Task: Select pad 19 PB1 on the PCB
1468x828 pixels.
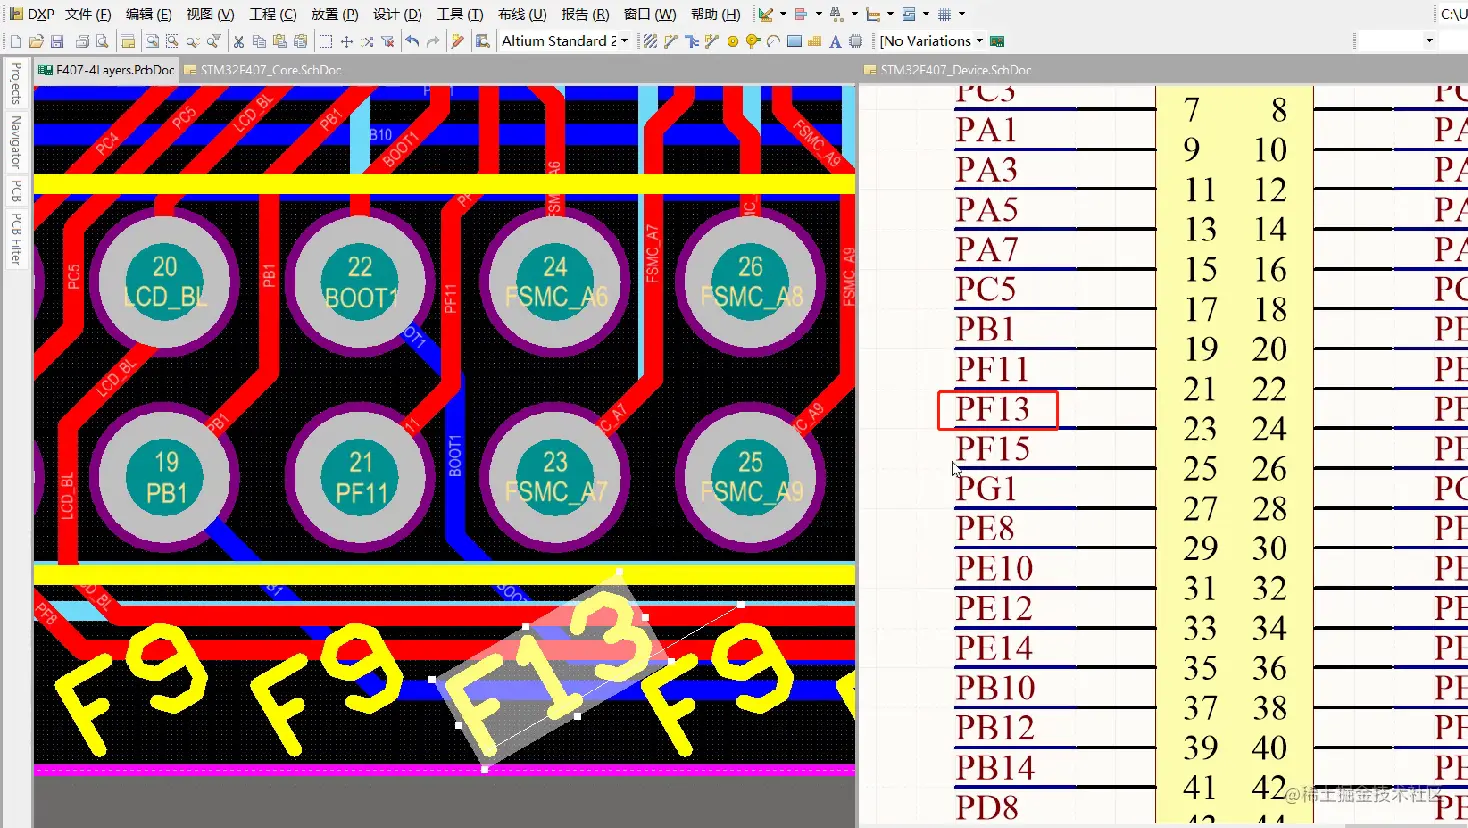Action: click(x=165, y=477)
